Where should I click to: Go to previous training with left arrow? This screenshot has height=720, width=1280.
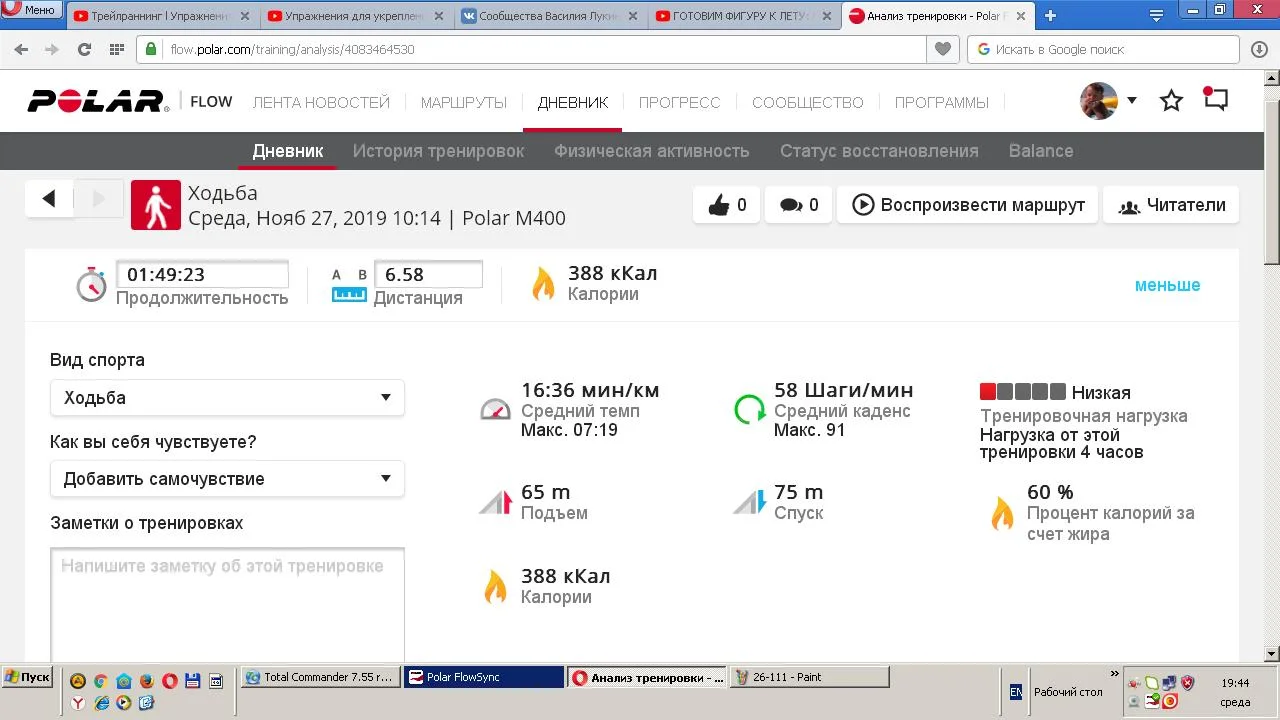click(x=49, y=199)
